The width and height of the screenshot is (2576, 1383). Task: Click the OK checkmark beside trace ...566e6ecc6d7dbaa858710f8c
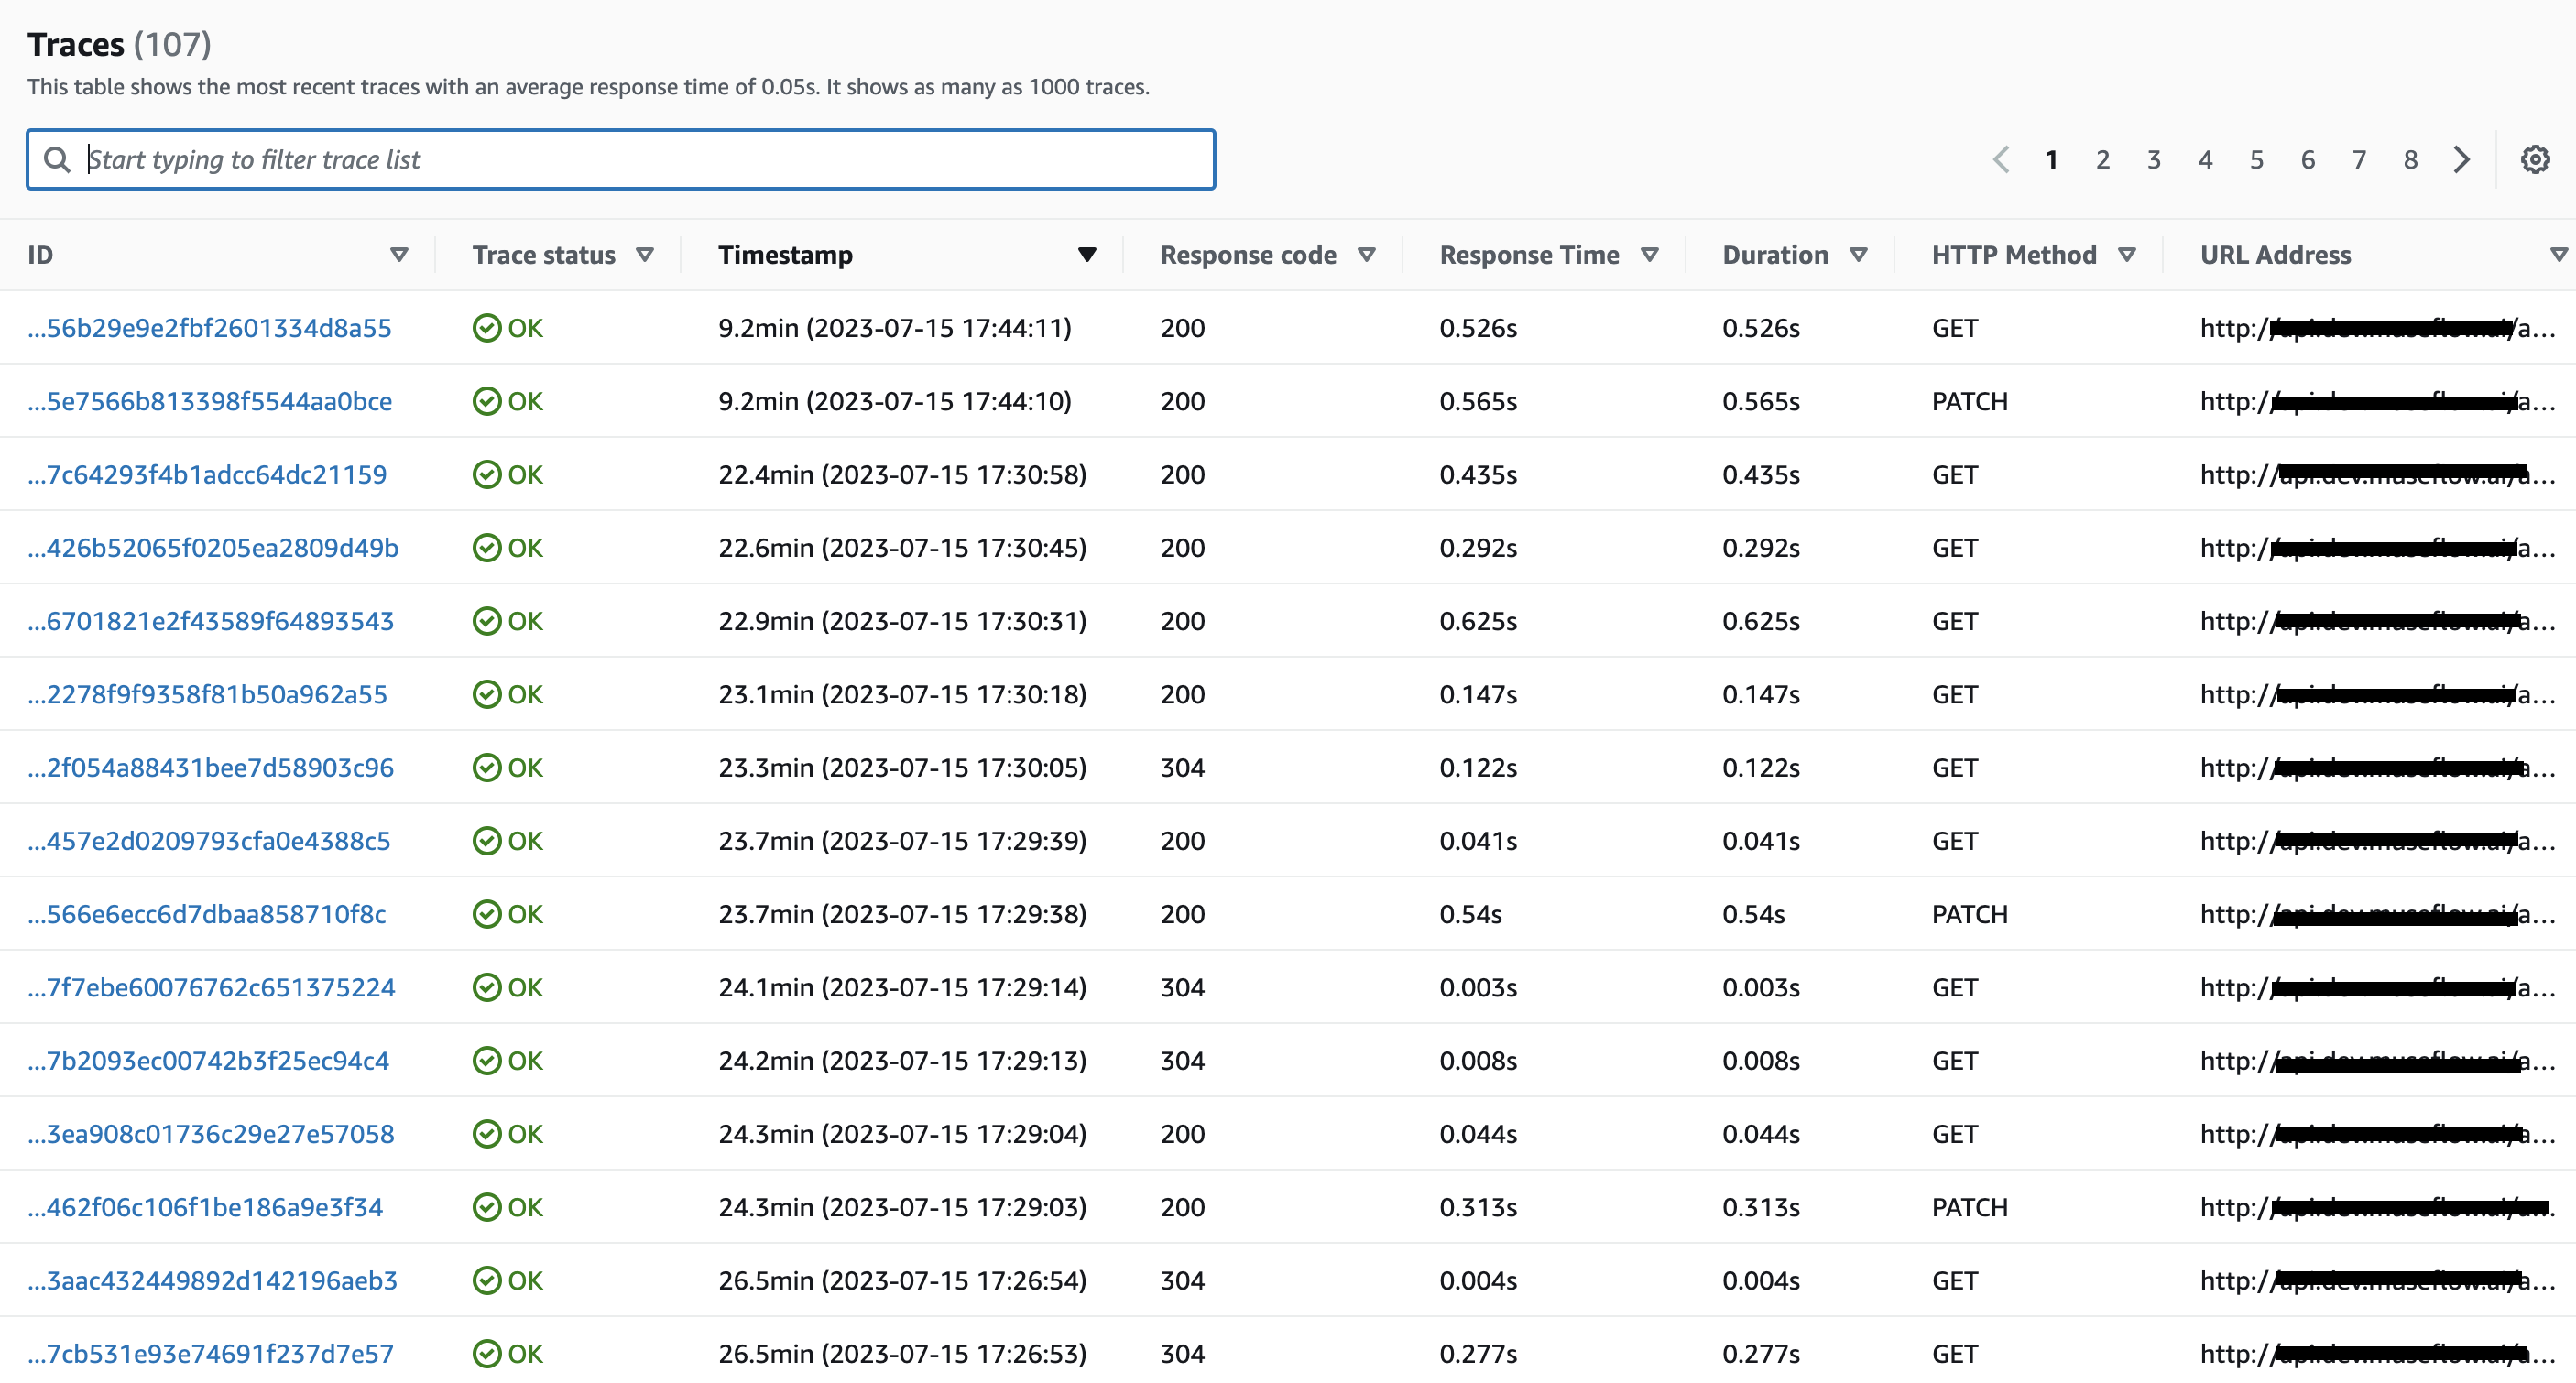point(487,913)
